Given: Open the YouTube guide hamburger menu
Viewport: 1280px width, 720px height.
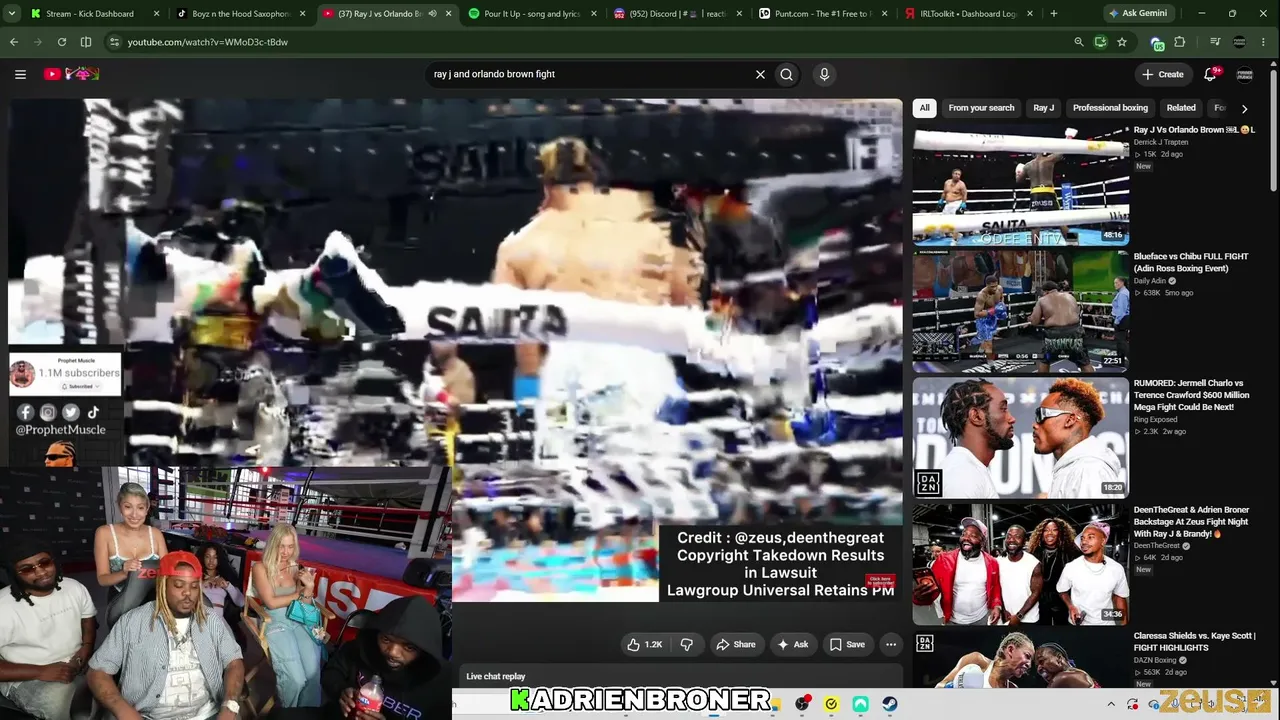Looking at the screenshot, I should [20, 74].
